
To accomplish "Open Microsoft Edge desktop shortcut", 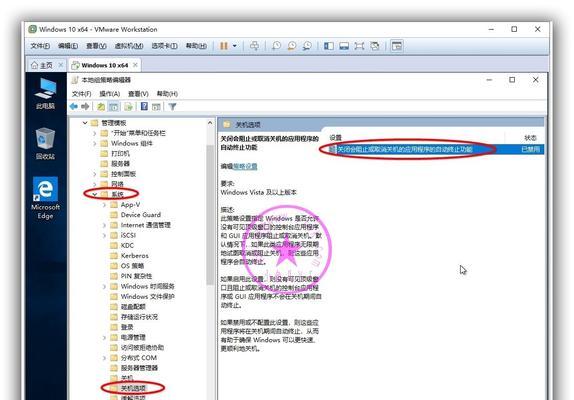I will [45, 198].
